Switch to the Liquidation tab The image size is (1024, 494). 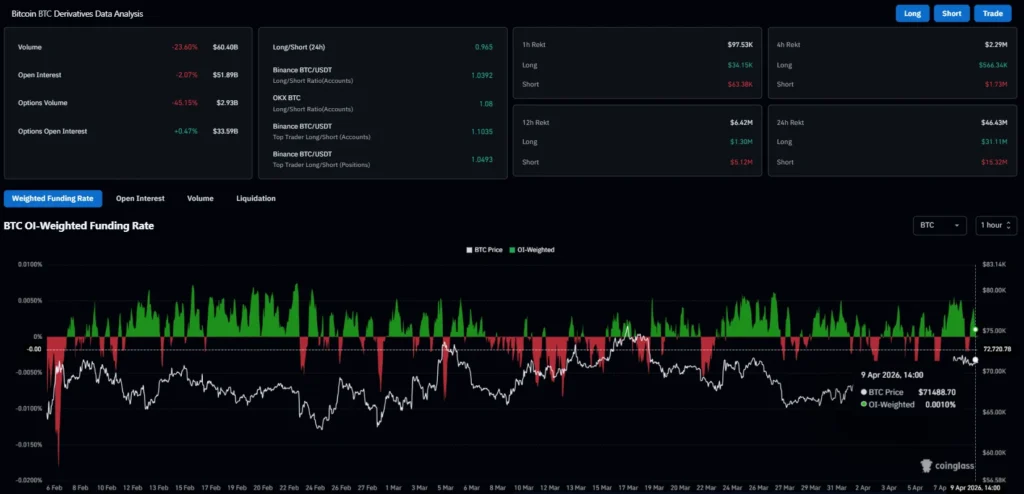click(x=256, y=198)
